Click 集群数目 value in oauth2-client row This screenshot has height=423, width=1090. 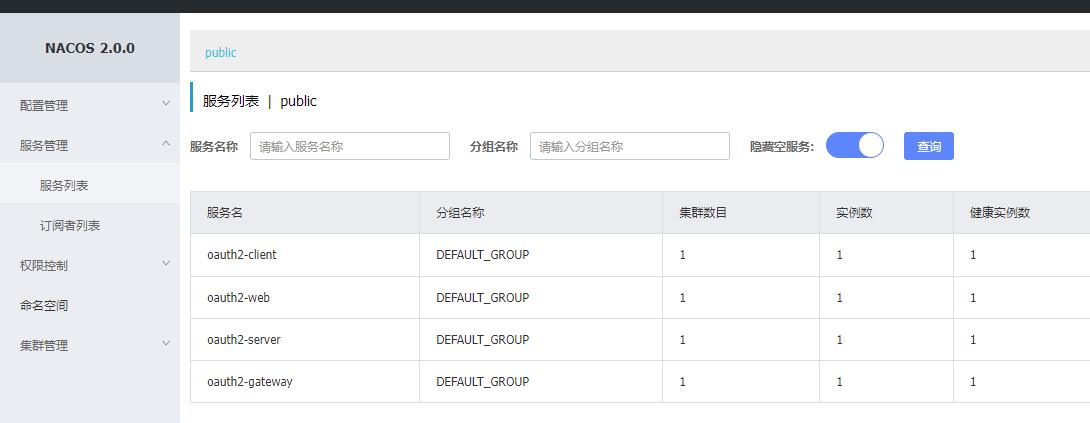tap(683, 255)
